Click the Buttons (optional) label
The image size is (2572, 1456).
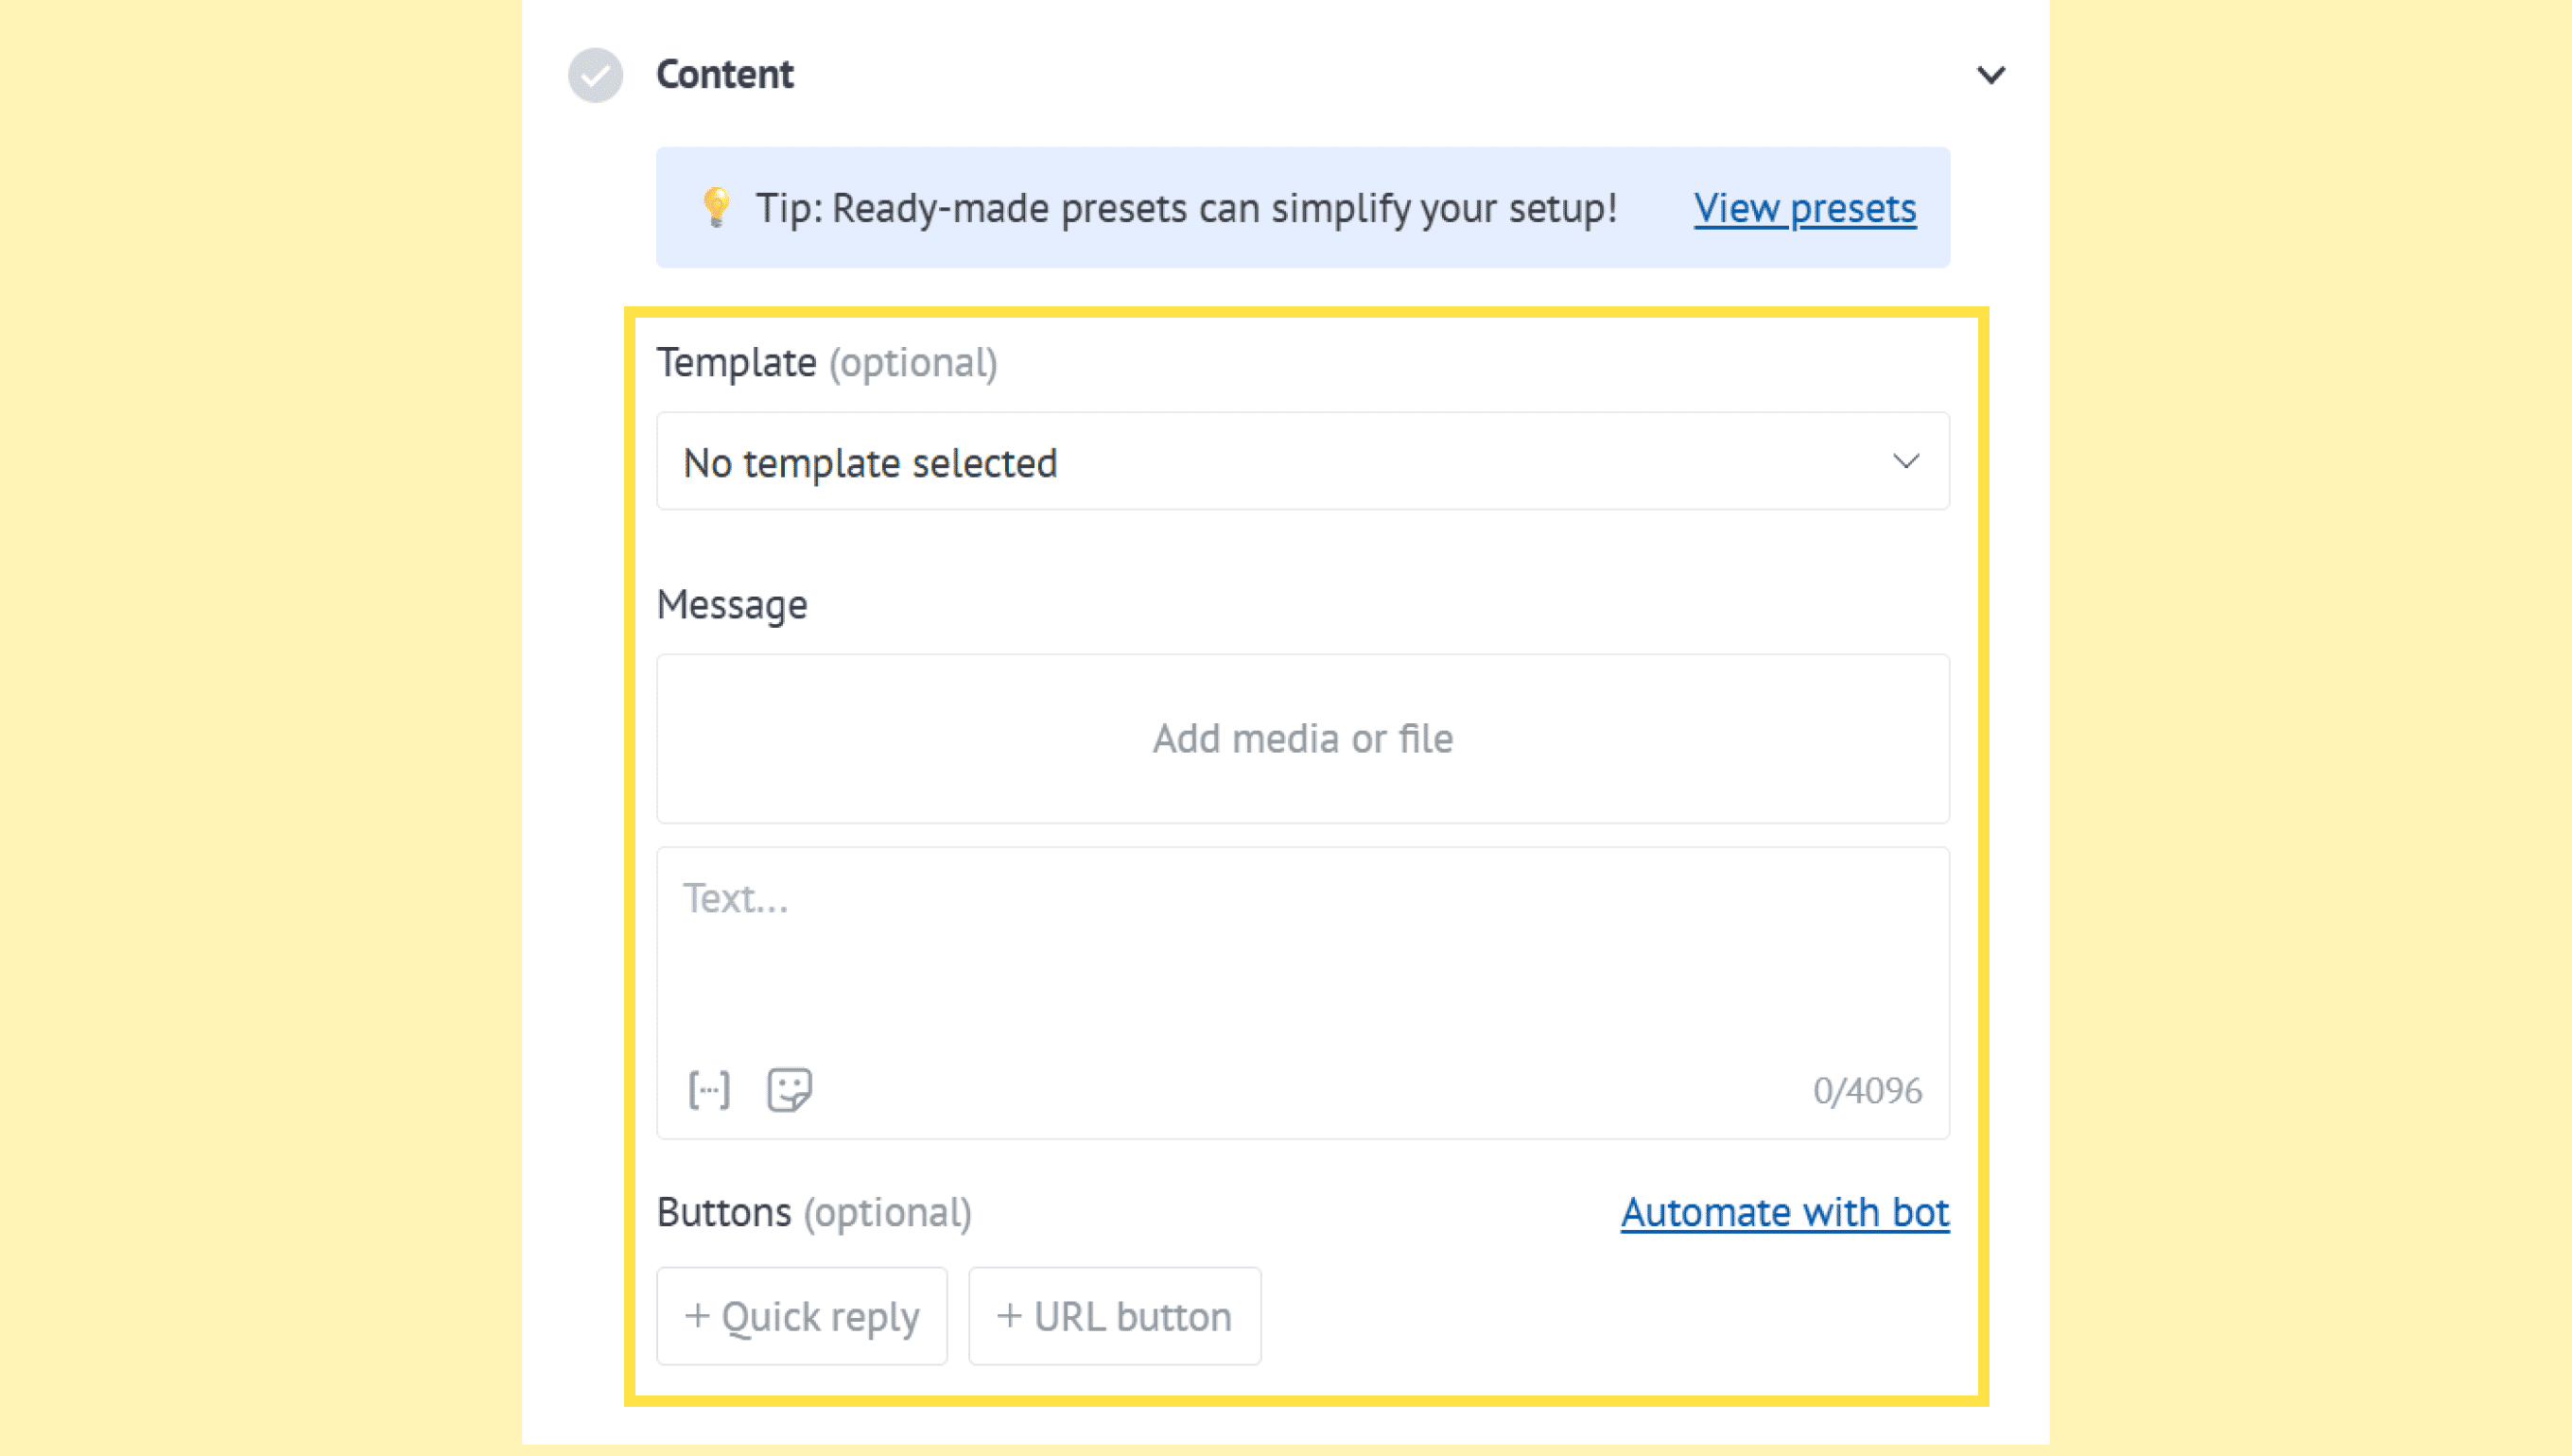[813, 1213]
